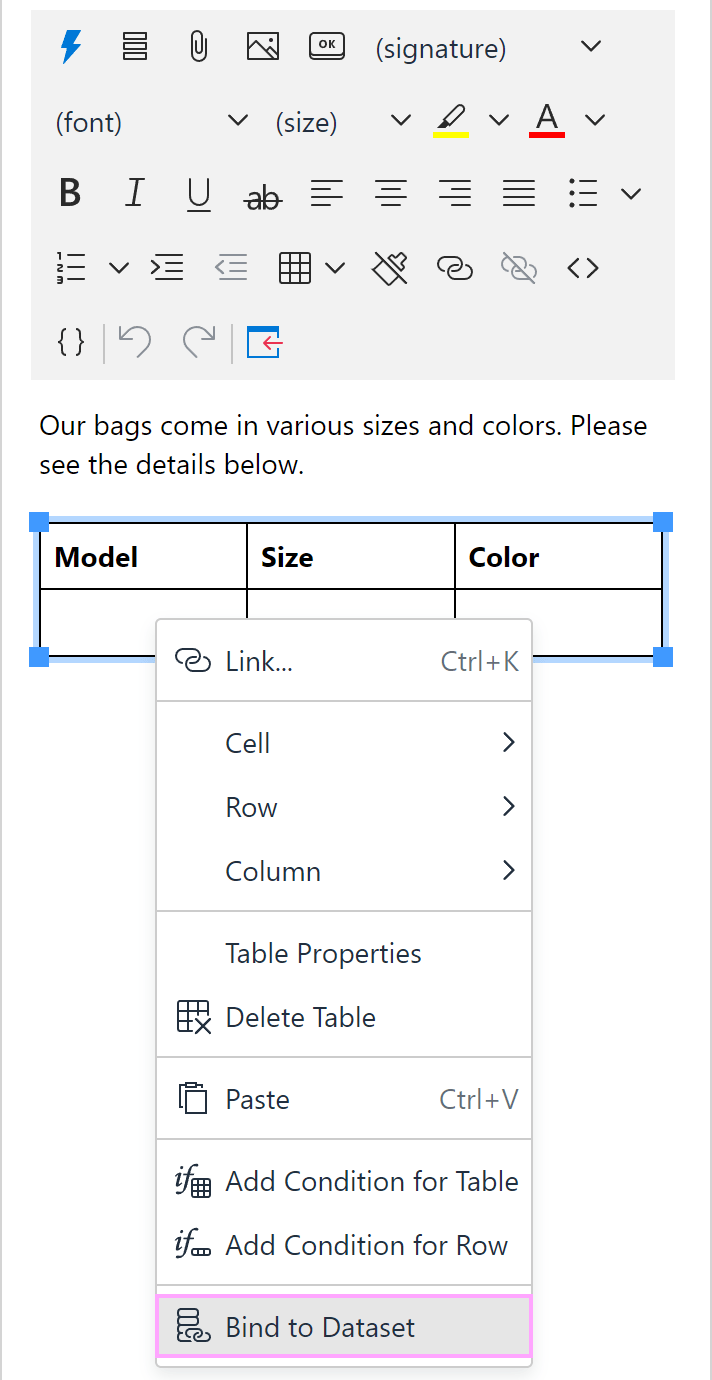Toggle Bold formatting
The image size is (712, 1380).
pyautogui.click(x=70, y=193)
